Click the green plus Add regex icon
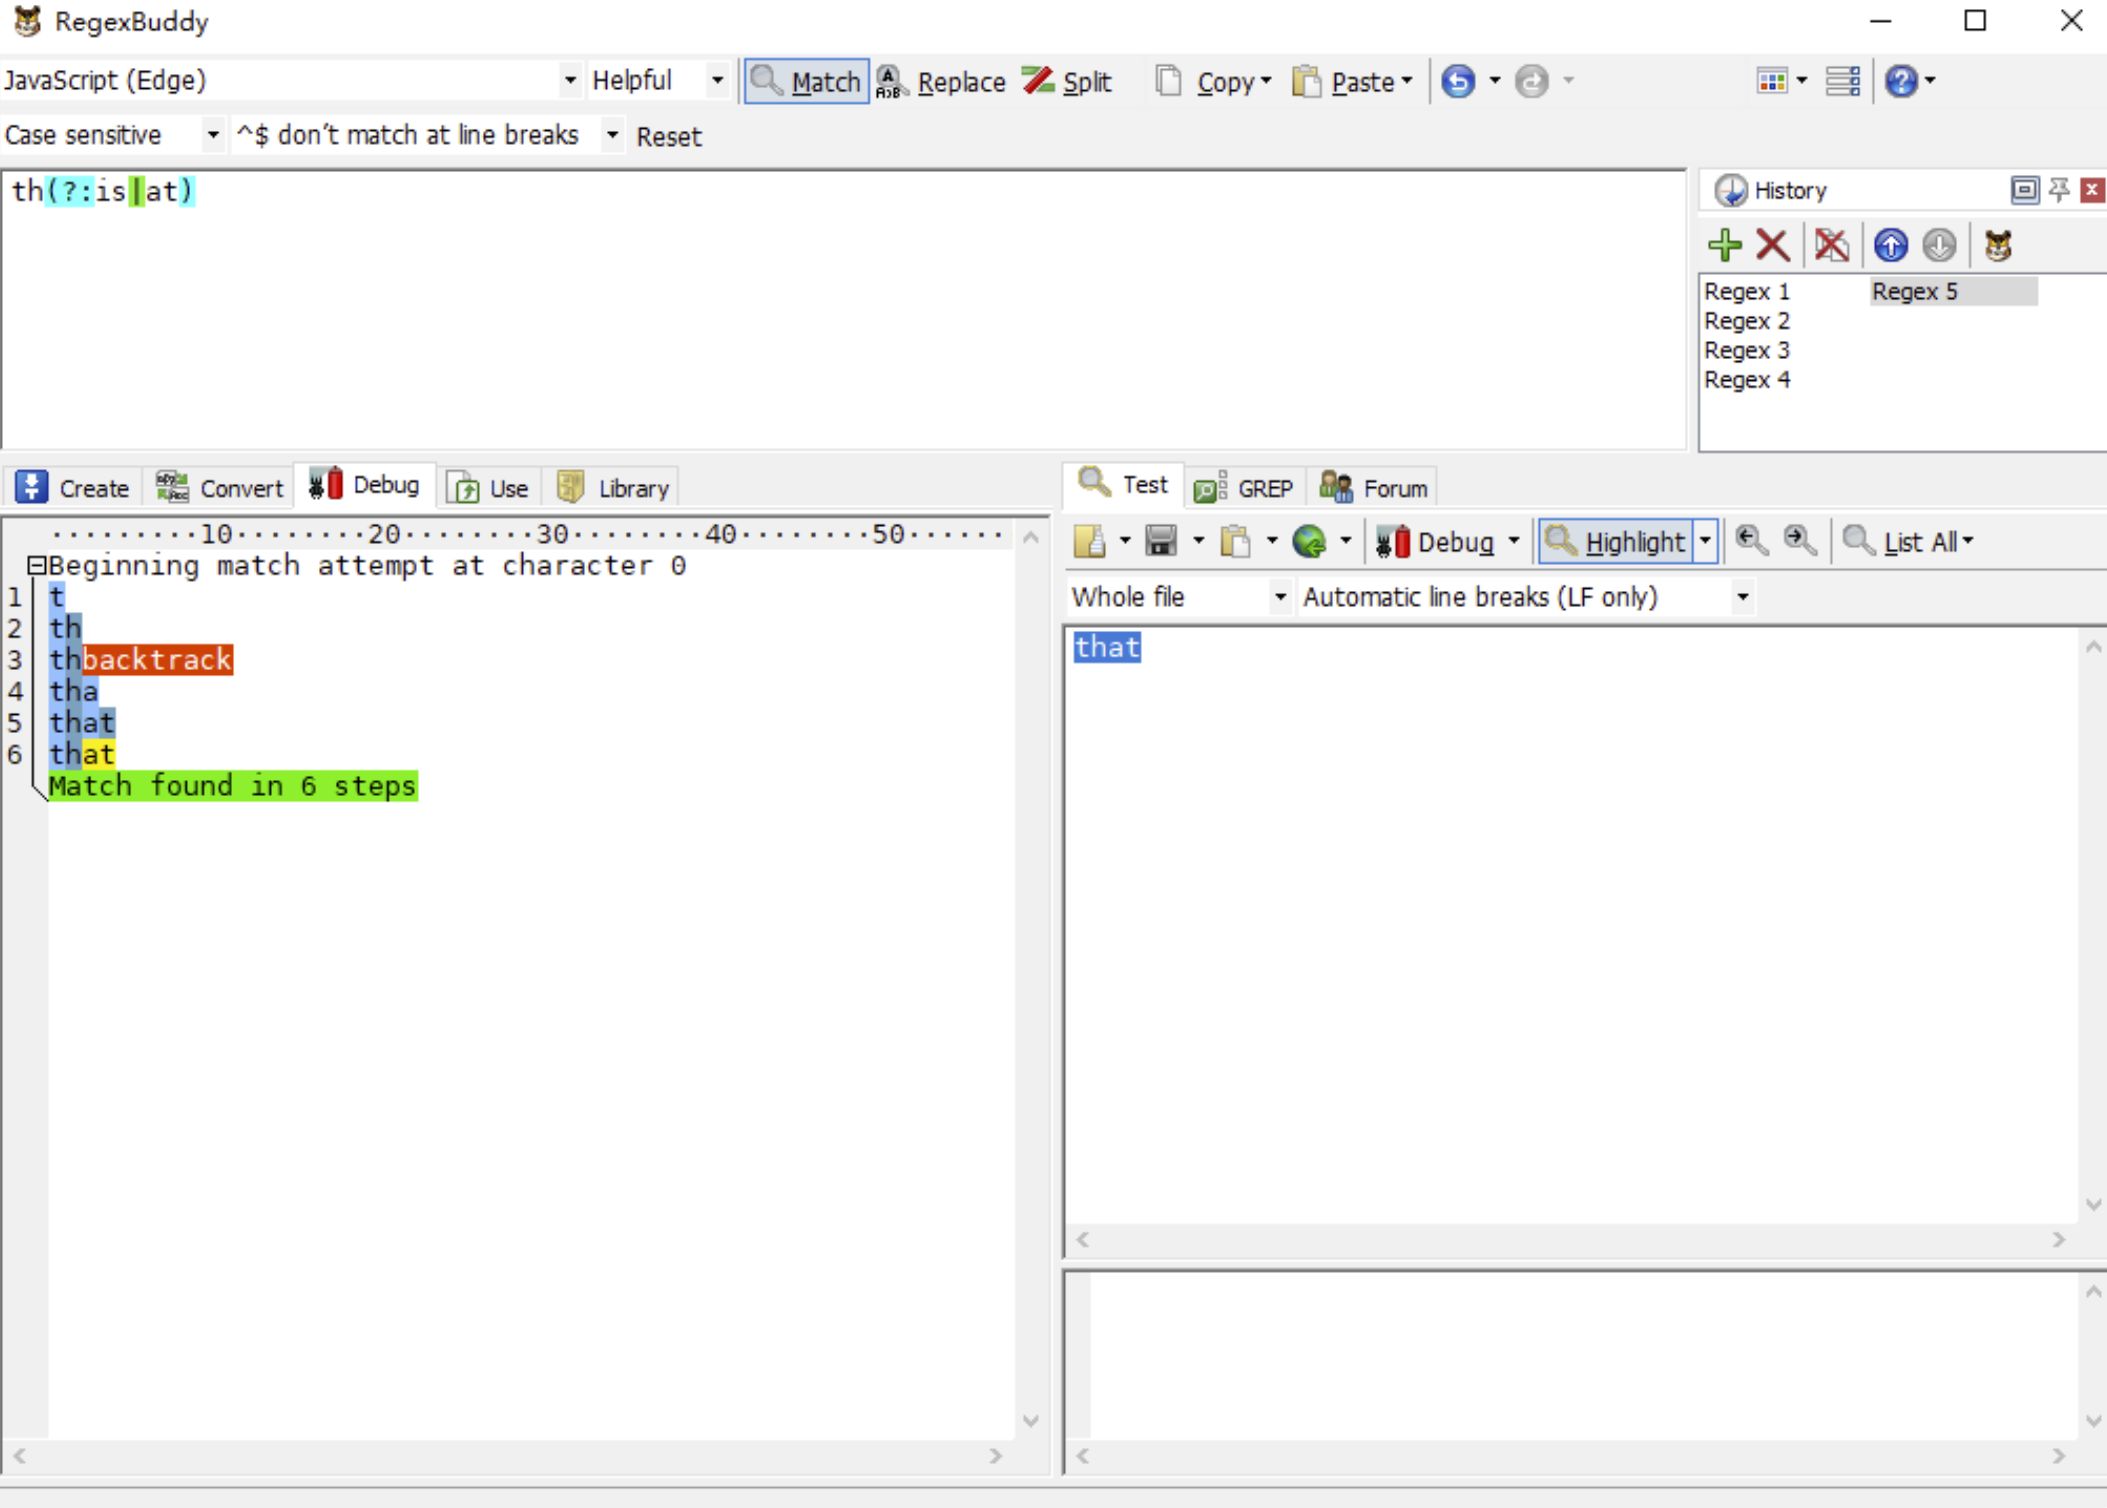 coord(1725,245)
